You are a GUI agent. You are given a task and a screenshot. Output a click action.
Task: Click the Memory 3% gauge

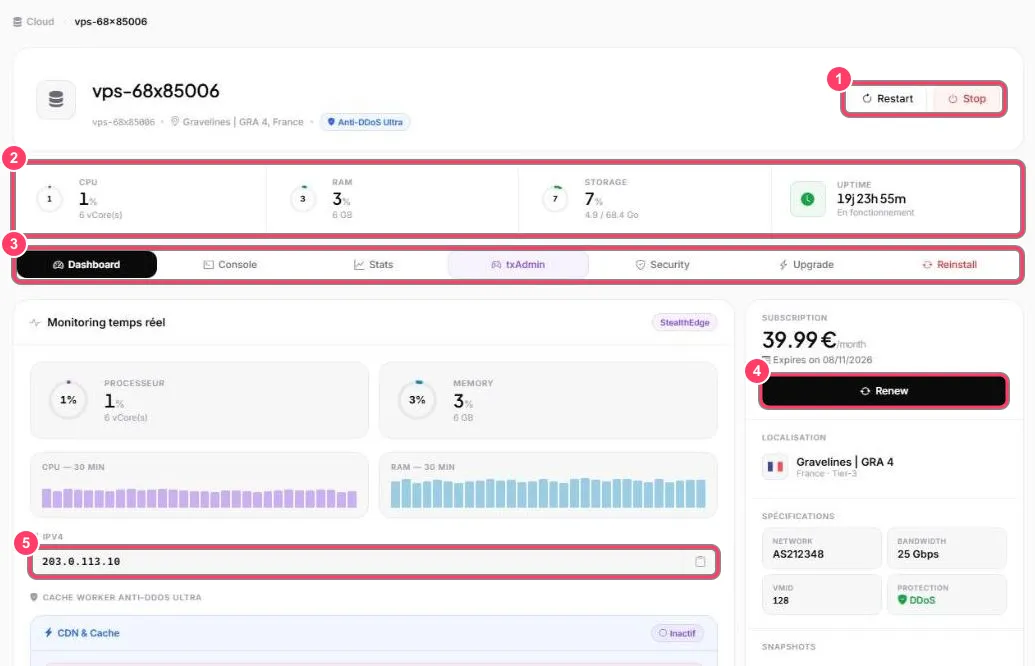(x=417, y=400)
